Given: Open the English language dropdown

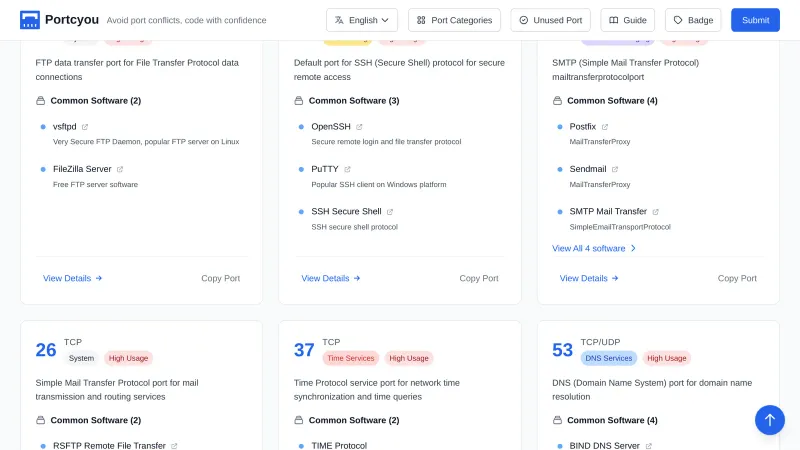Looking at the screenshot, I should tap(362, 20).
